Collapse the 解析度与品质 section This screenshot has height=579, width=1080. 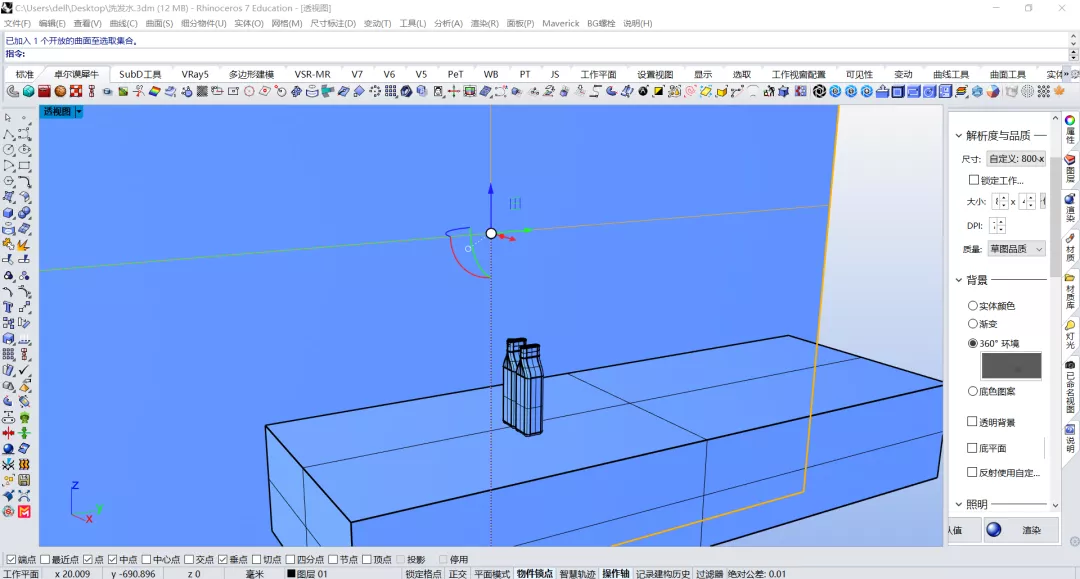(x=959, y=136)
